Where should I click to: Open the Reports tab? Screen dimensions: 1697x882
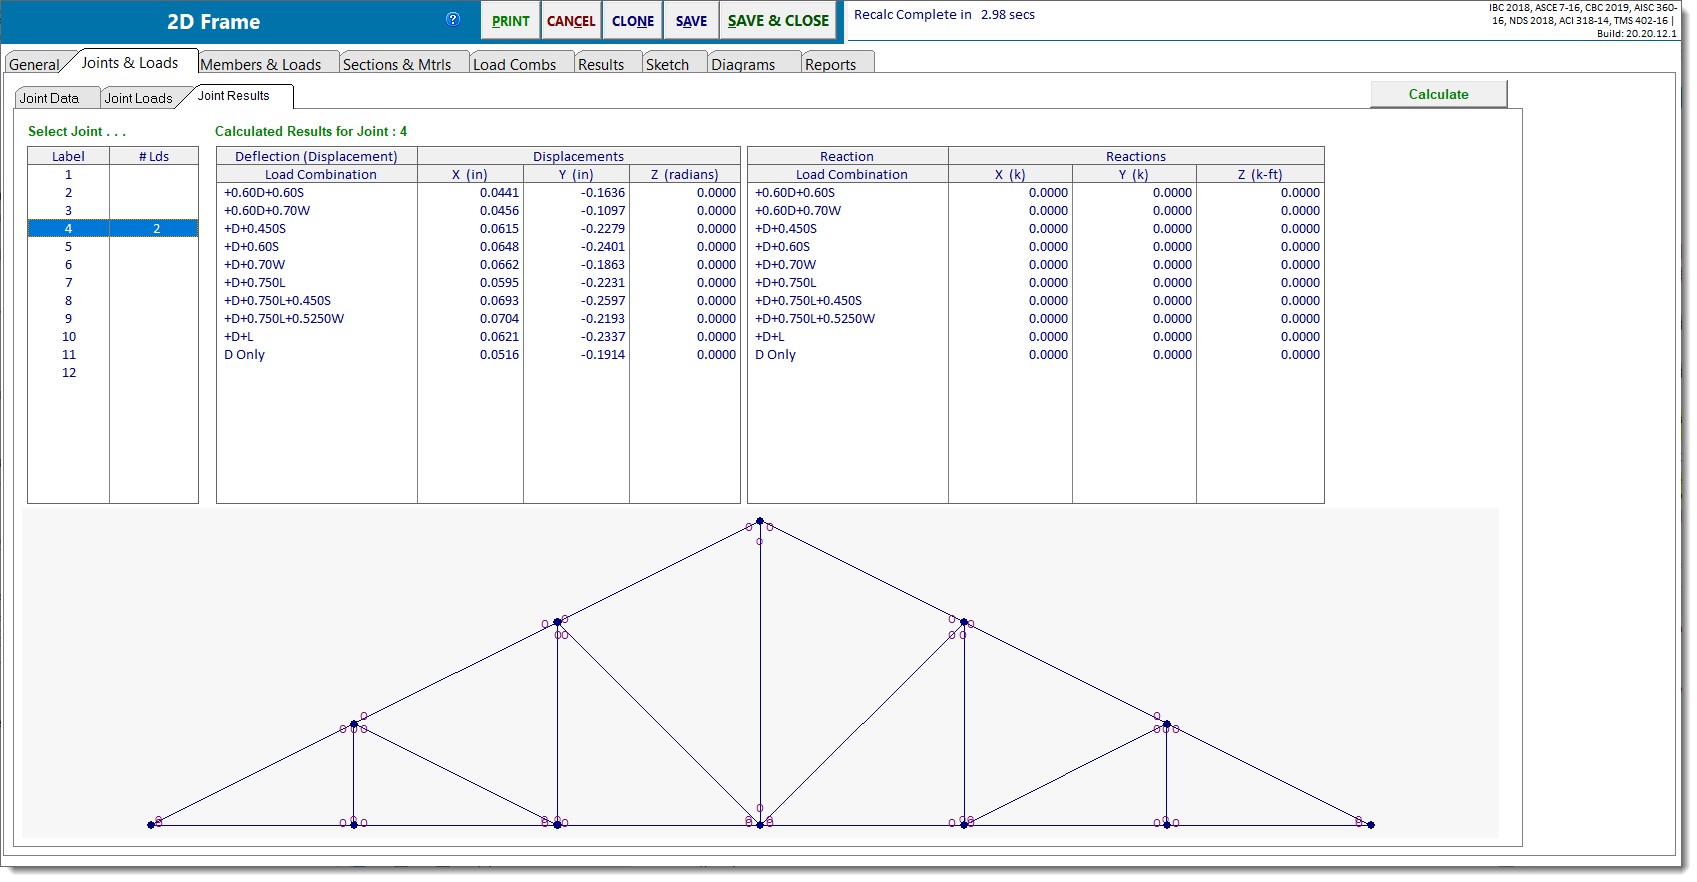click(830, 64)
